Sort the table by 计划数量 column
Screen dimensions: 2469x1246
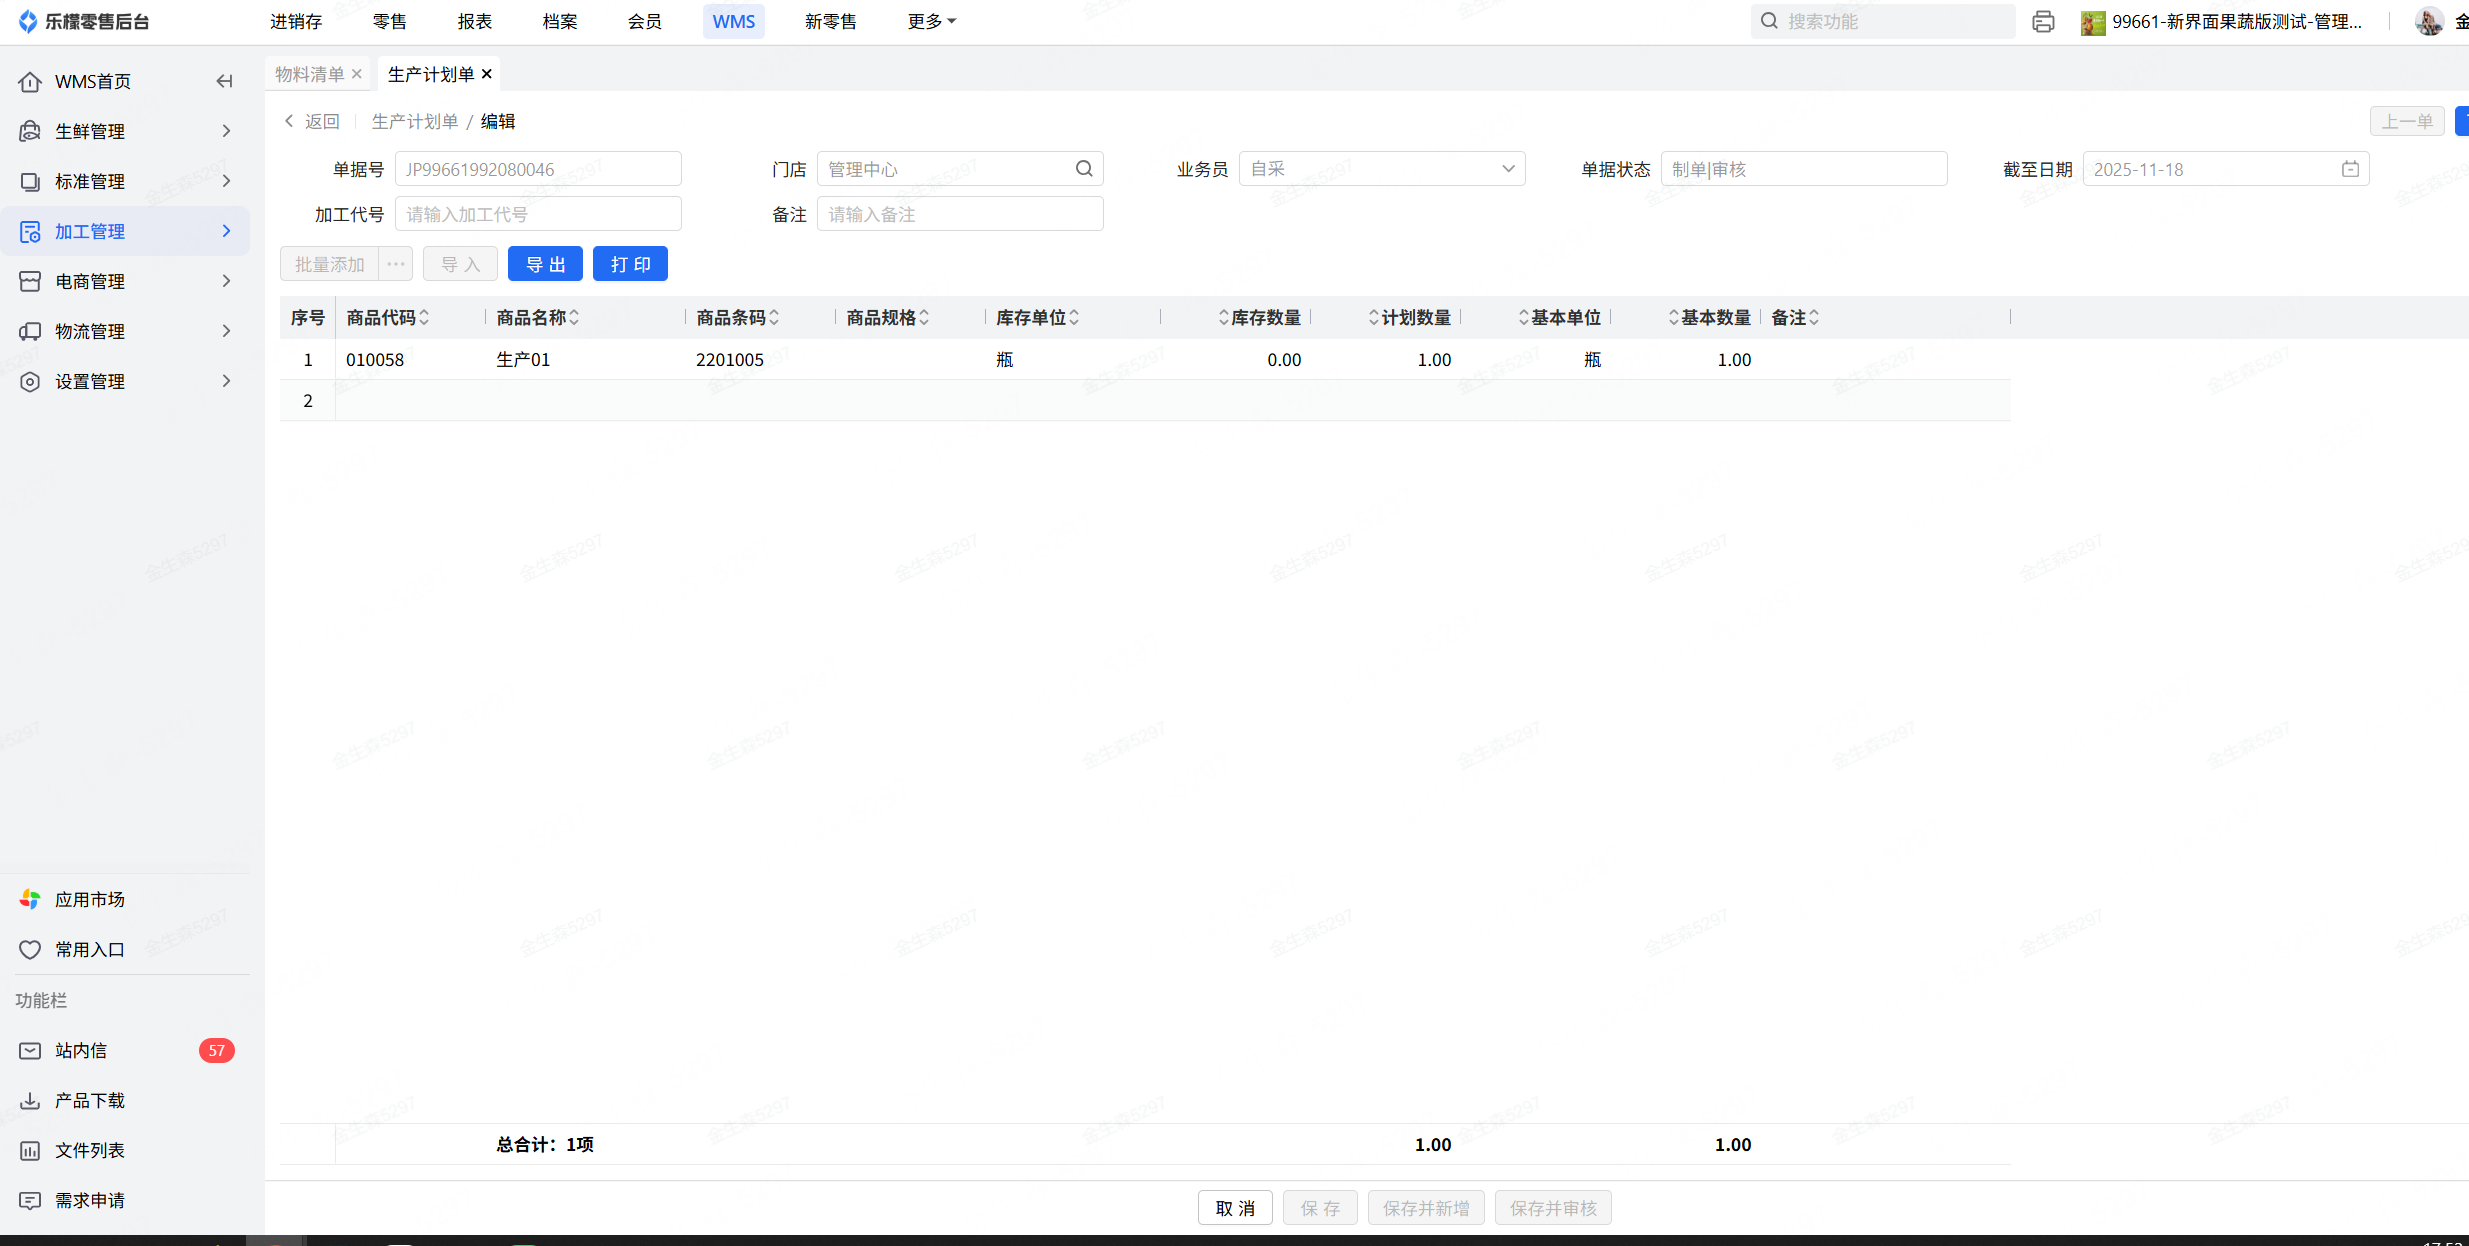(x=1374, y=317)
